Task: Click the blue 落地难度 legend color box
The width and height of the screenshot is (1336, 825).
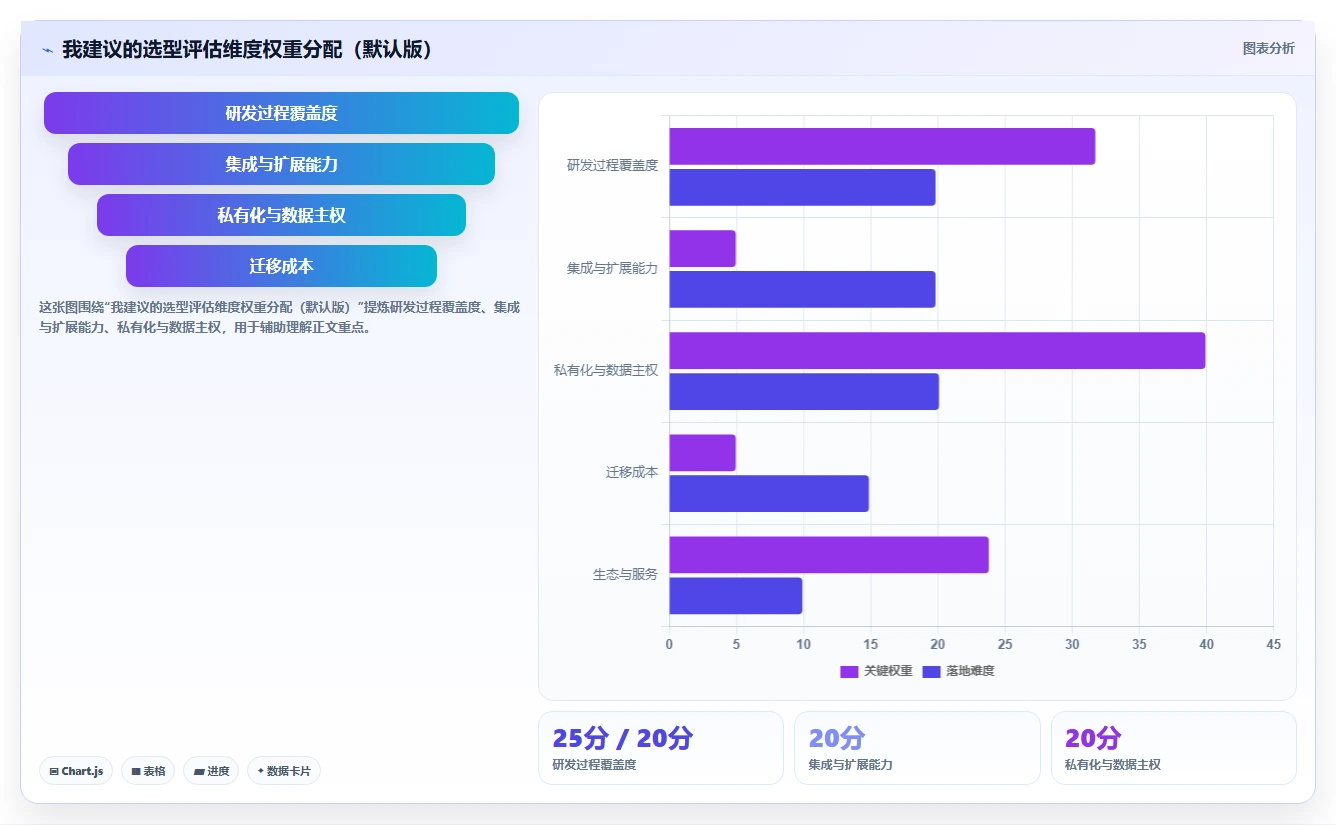Action: 931,671
